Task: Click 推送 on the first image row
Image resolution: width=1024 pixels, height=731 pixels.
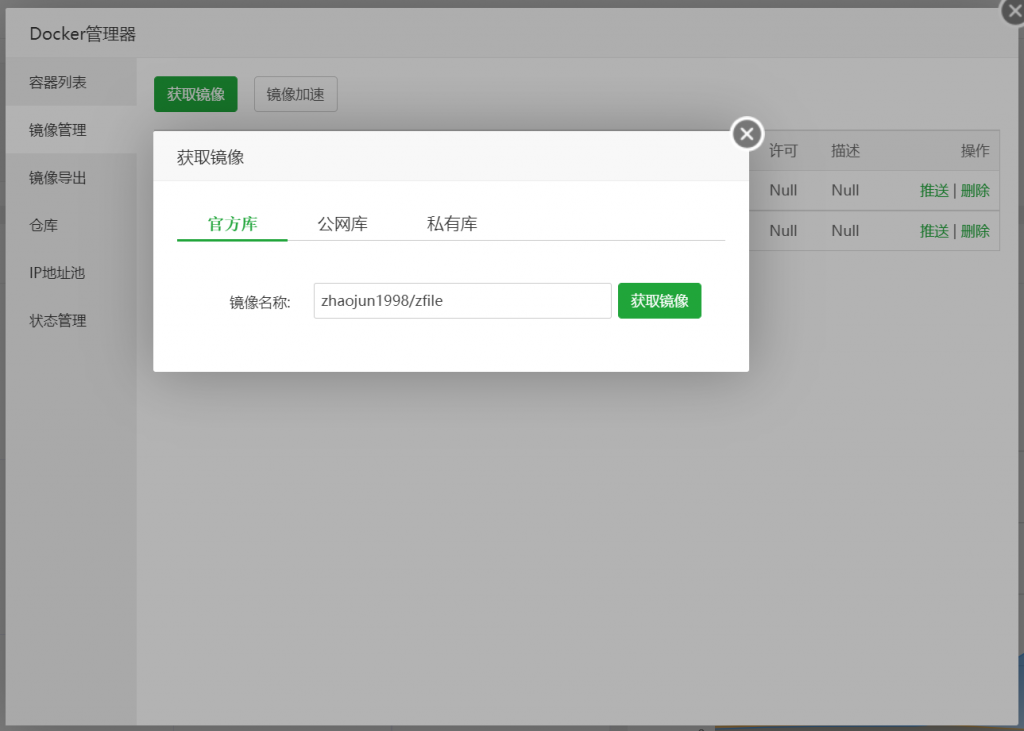Action: [x=933, y=190]
